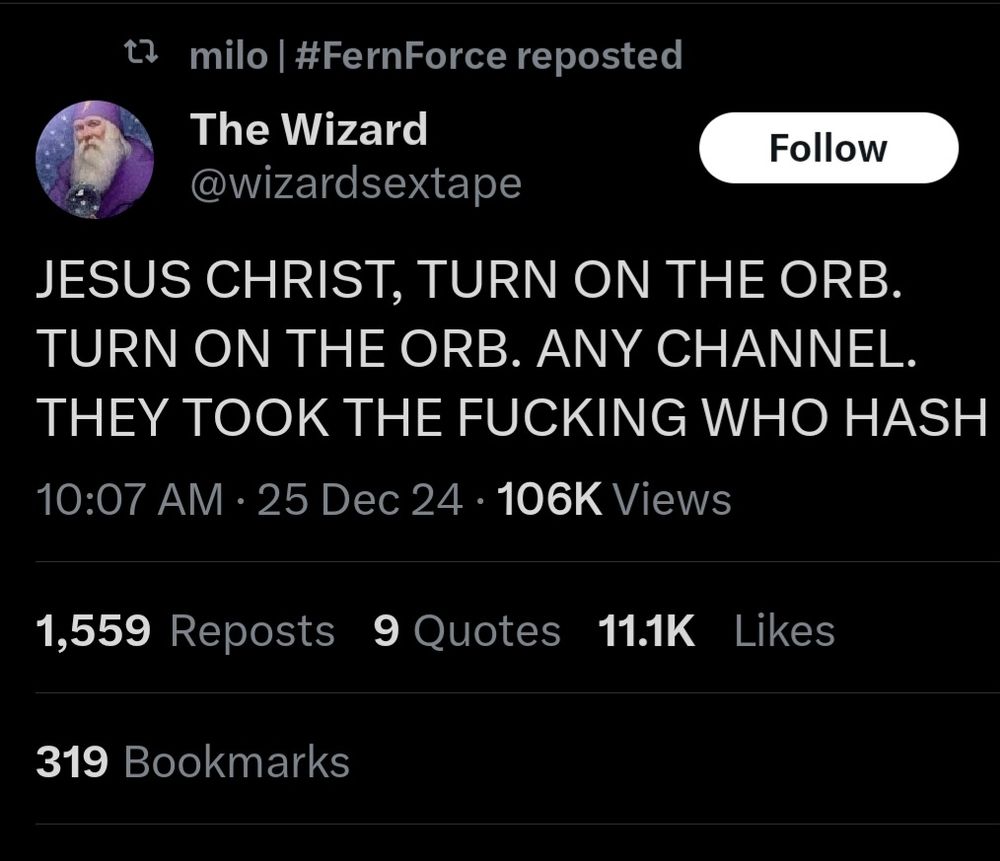Click the @wizardsextape handle

[x=355, y=183]
